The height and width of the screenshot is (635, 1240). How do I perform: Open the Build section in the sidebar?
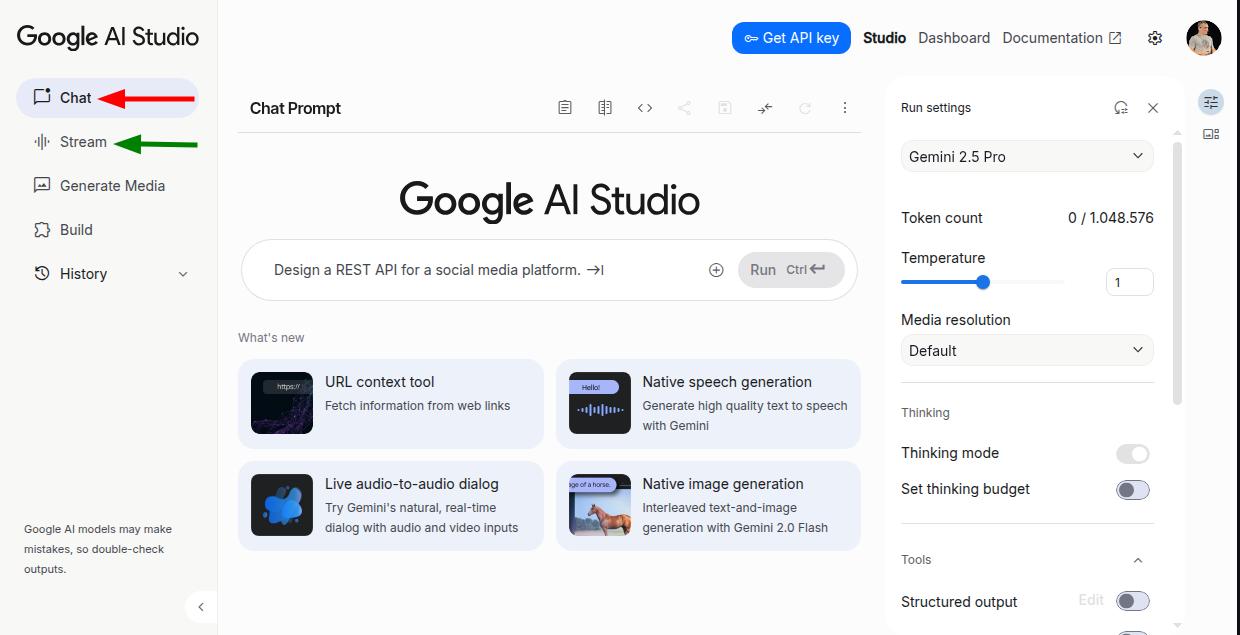107,230
